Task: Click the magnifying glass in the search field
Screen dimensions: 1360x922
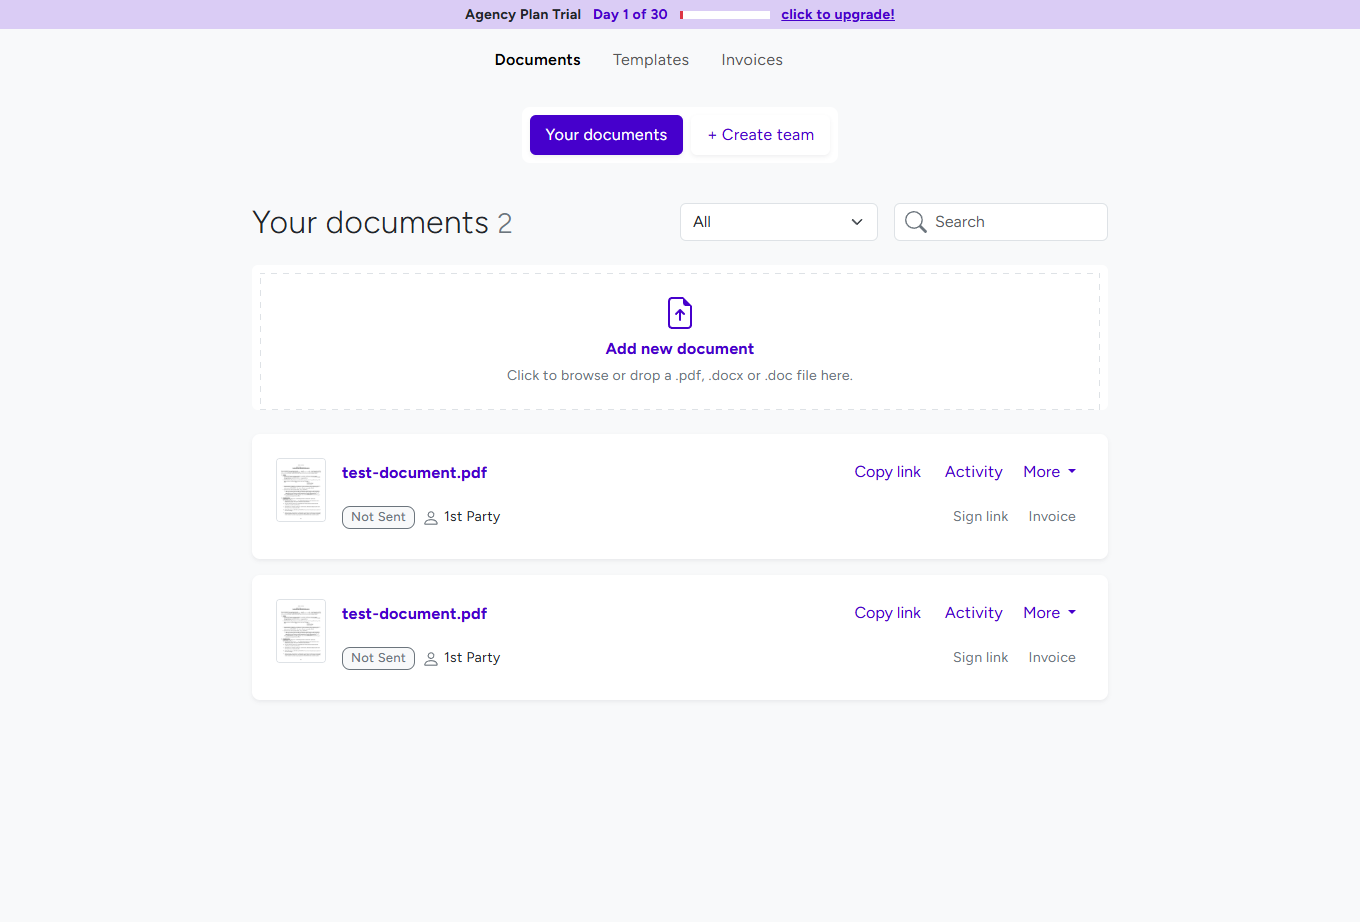Action: tap(915, 221)
